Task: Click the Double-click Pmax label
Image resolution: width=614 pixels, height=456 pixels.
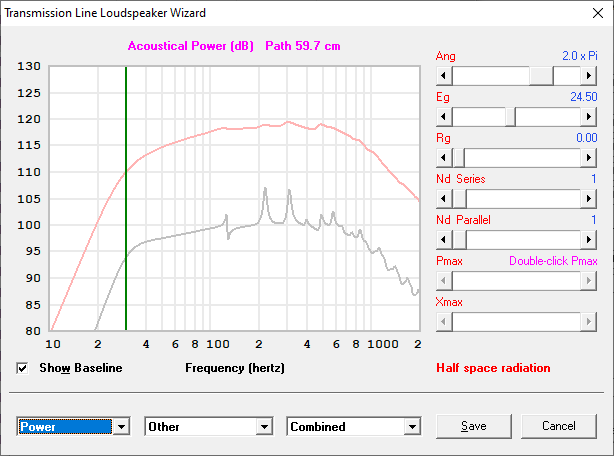Action: point(553,261)
